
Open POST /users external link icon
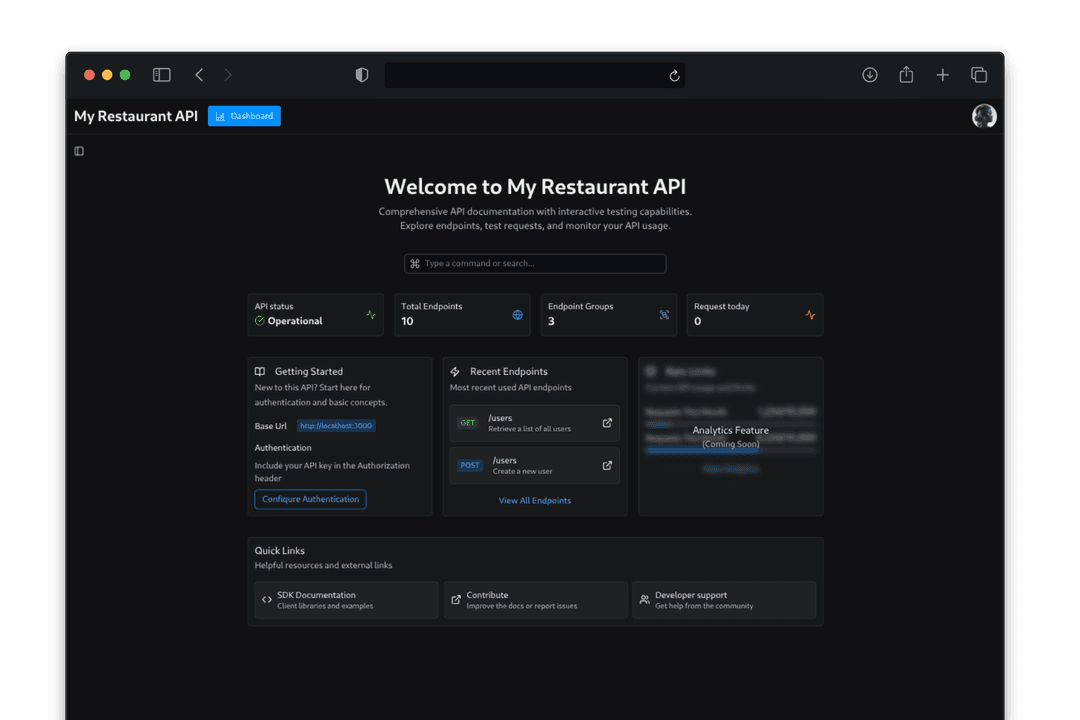tap(607, 466)
